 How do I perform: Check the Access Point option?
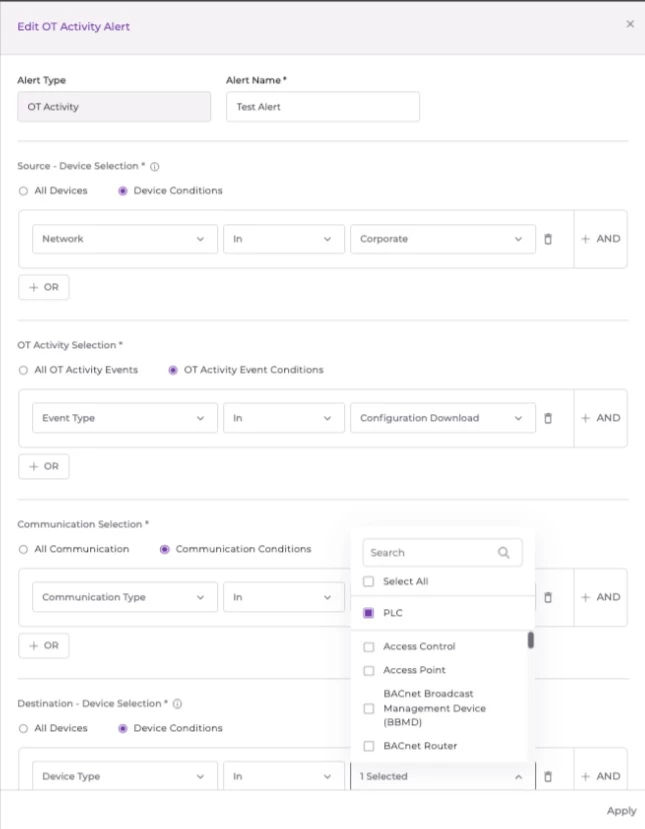(x=368, y=670)
